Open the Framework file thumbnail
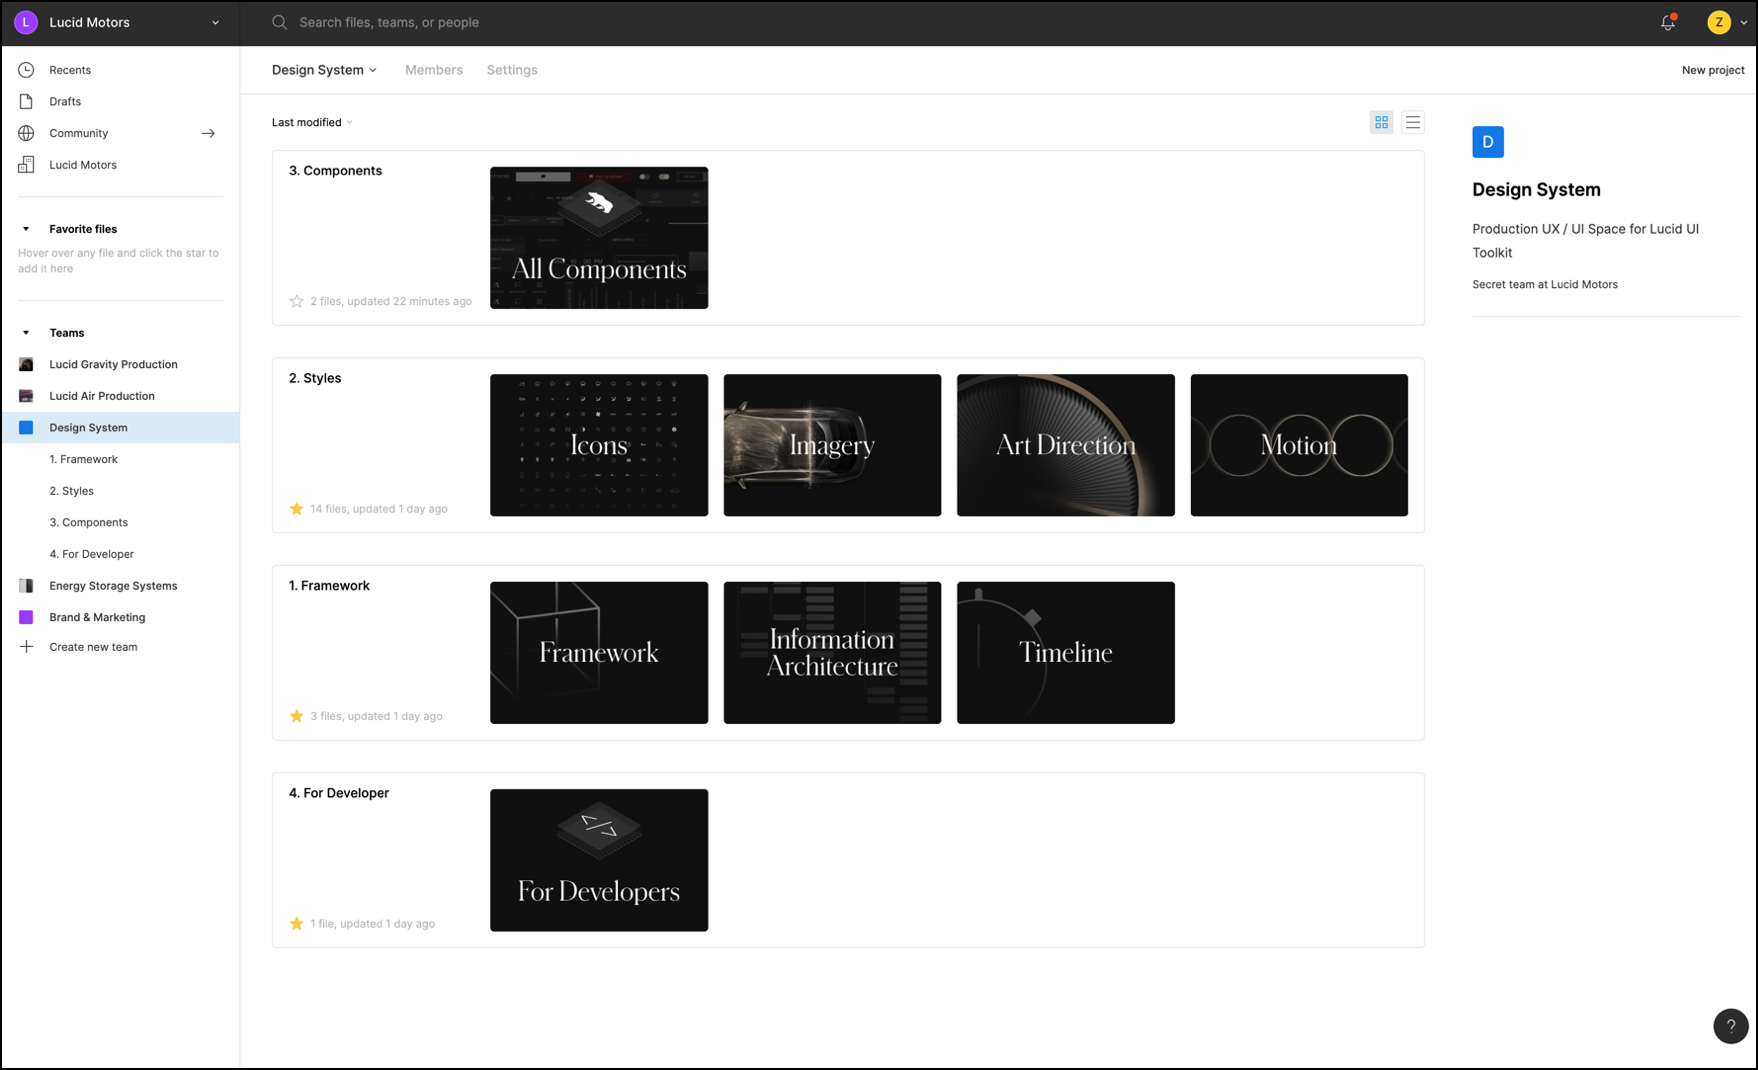The height and width of the screenshot is (1070, 1758). tap(599, 653)
